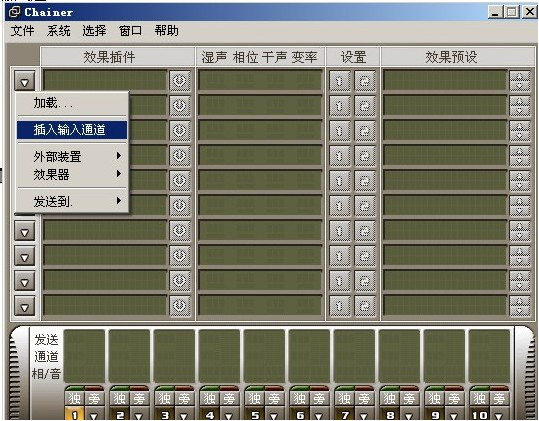Click the power icon in slot row 8
This screenshot has height=421, width=539.
click(x=180, y=256)
